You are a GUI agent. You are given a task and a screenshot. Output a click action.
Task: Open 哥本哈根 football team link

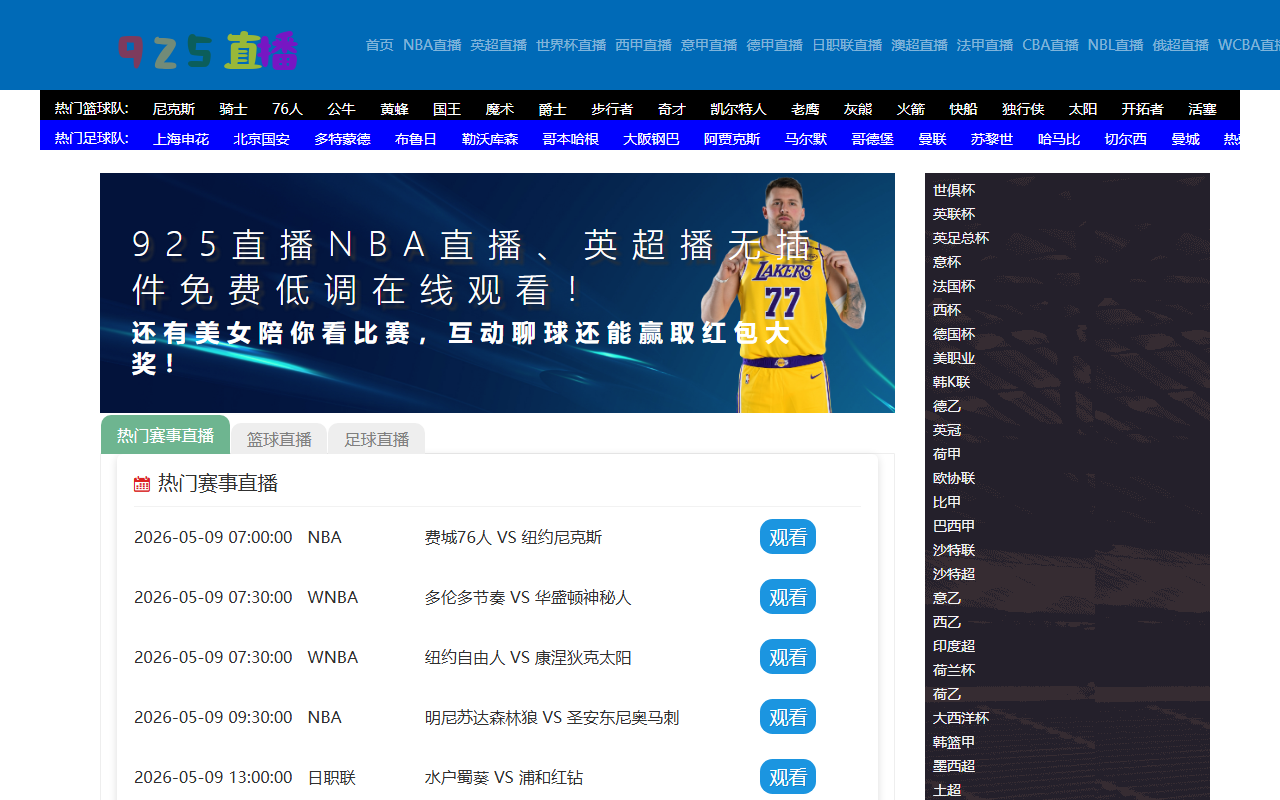570,139
